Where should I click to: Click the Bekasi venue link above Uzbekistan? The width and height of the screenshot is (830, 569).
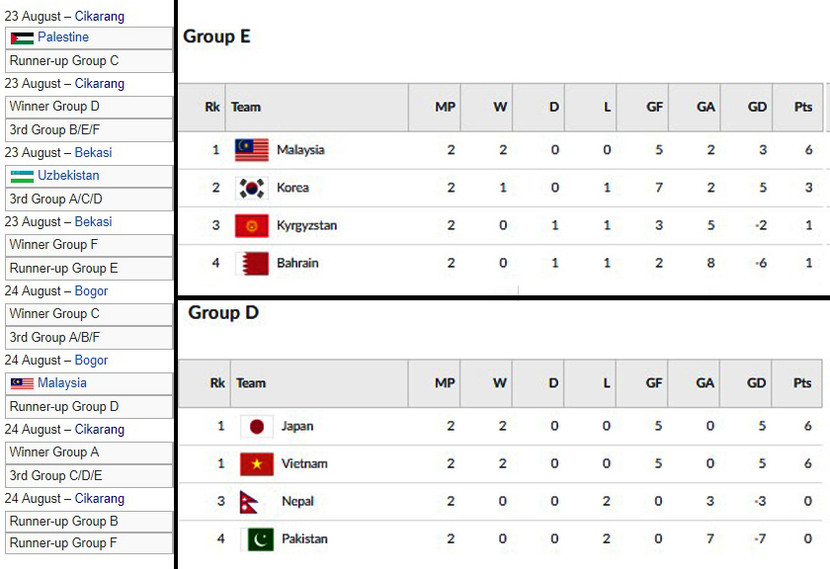coord(93,153)
